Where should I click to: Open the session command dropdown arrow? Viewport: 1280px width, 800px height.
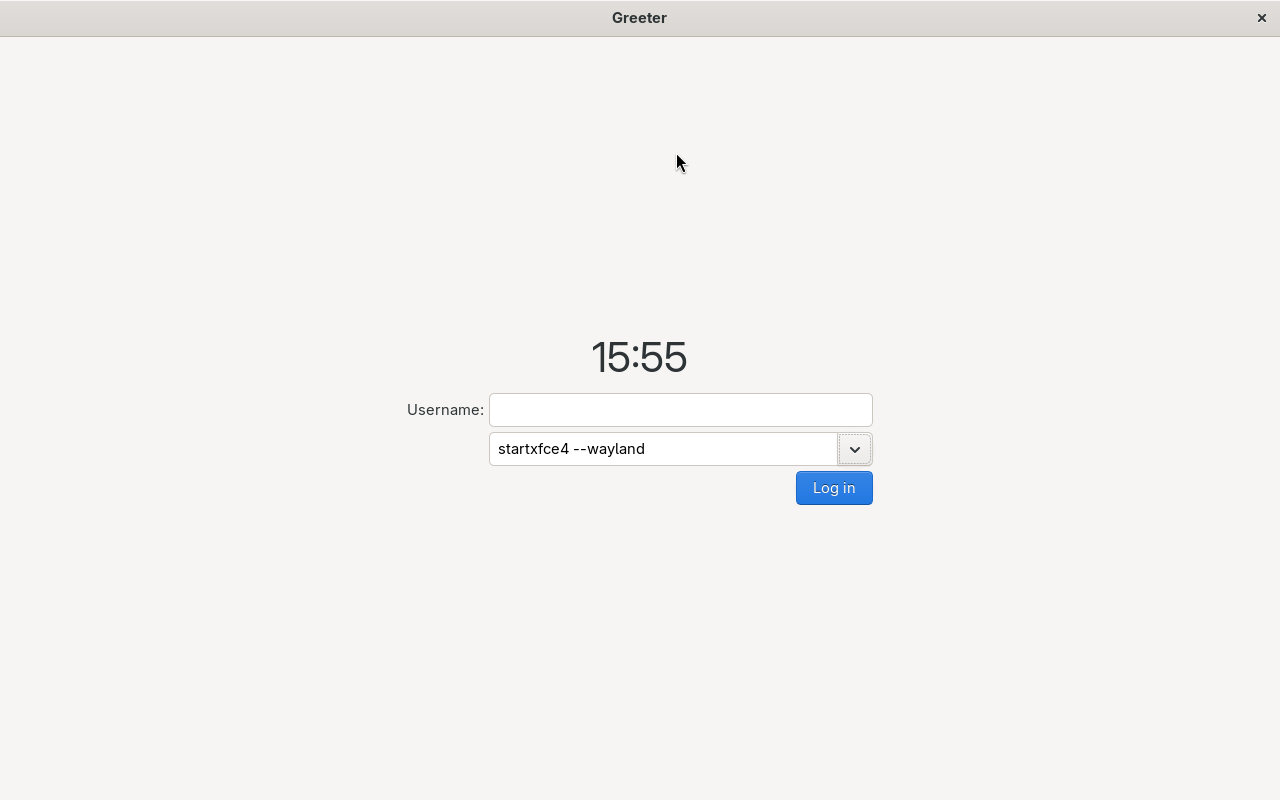tap(855, 449)
